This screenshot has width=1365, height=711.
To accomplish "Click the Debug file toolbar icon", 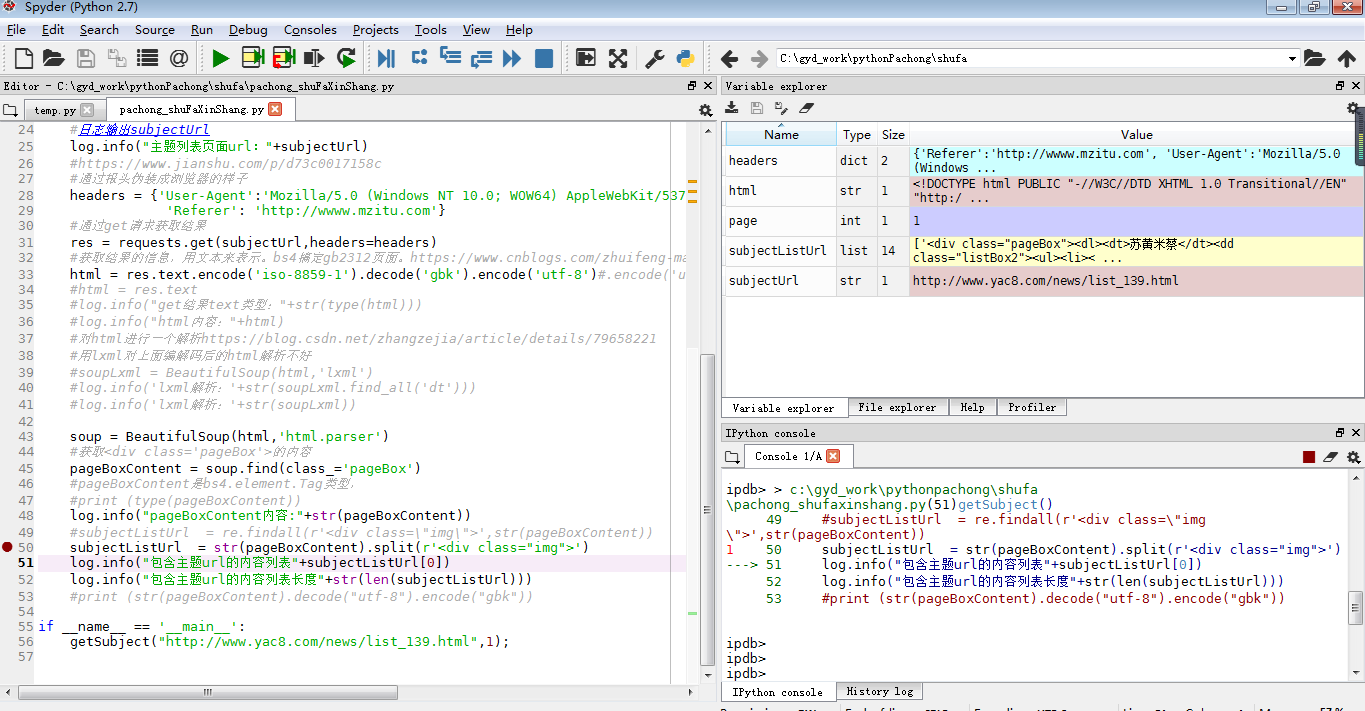I will tap(385, 58).
